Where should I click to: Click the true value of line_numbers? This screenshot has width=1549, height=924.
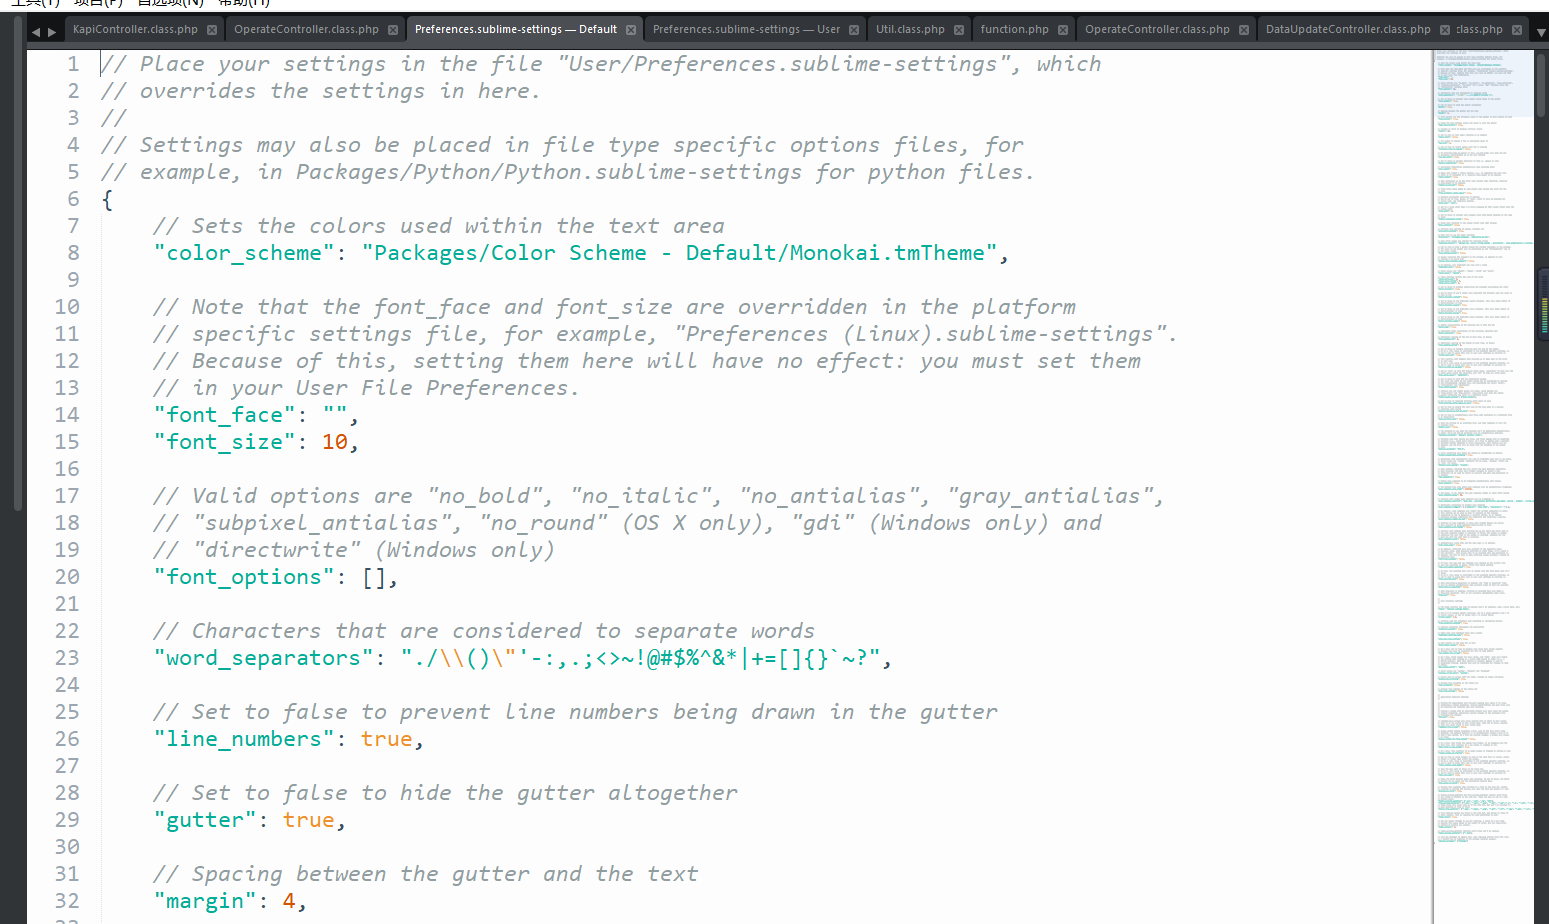387,739
